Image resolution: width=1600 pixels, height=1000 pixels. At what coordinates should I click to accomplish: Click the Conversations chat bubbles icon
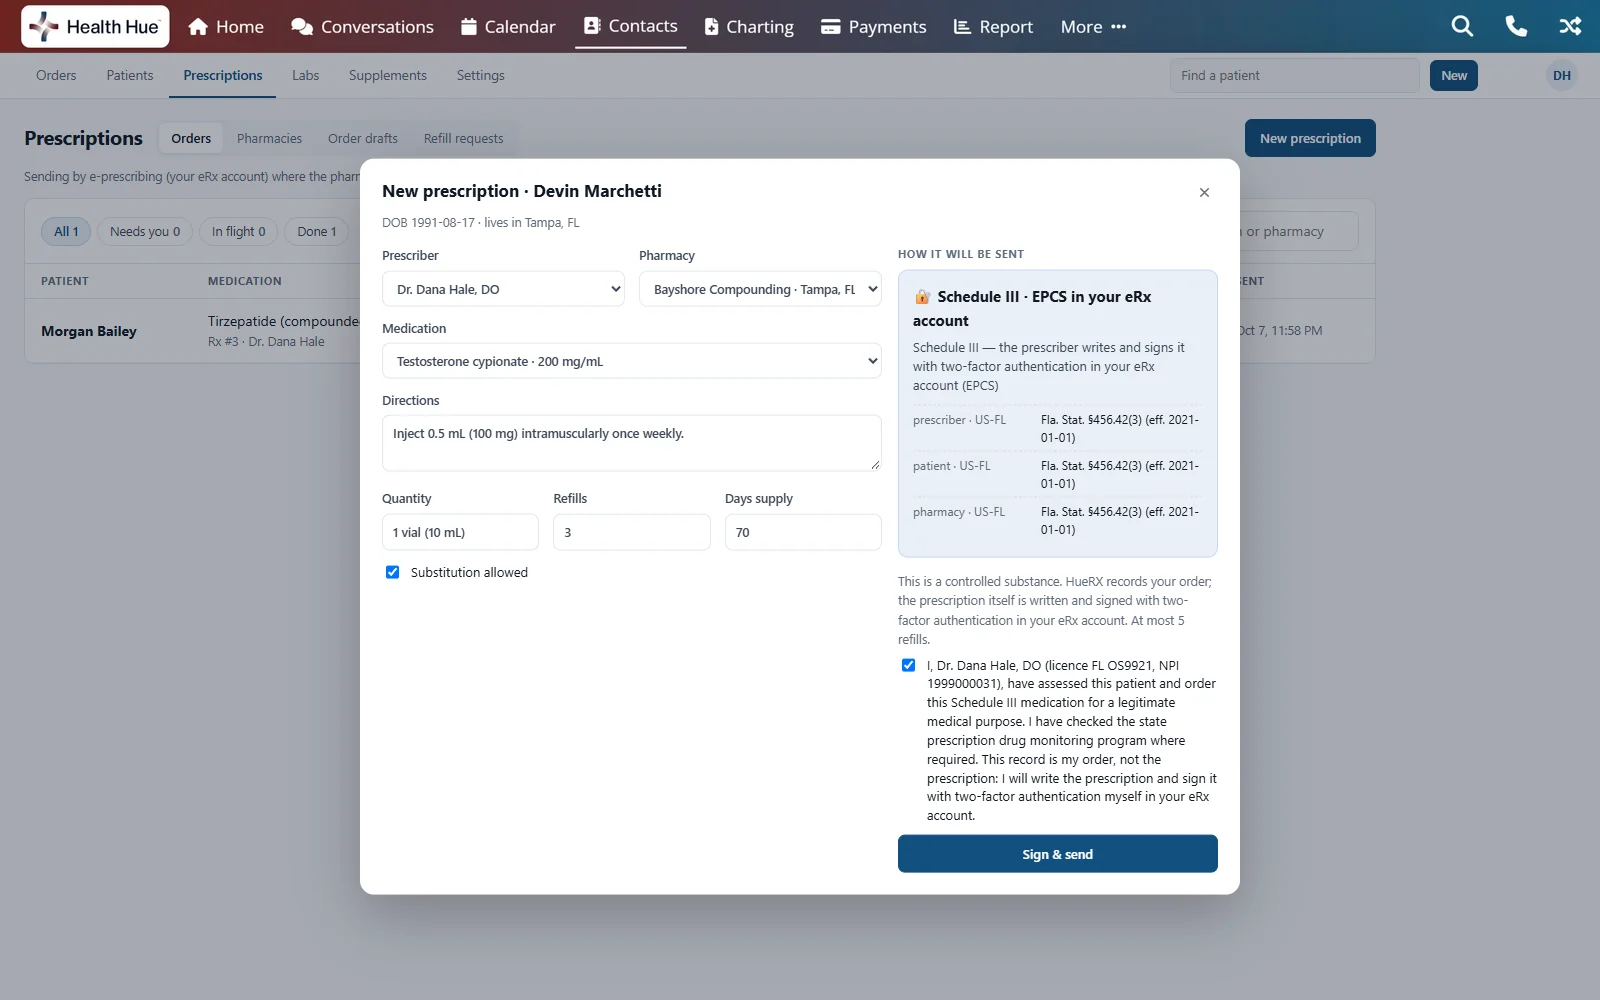click(302, 27)
